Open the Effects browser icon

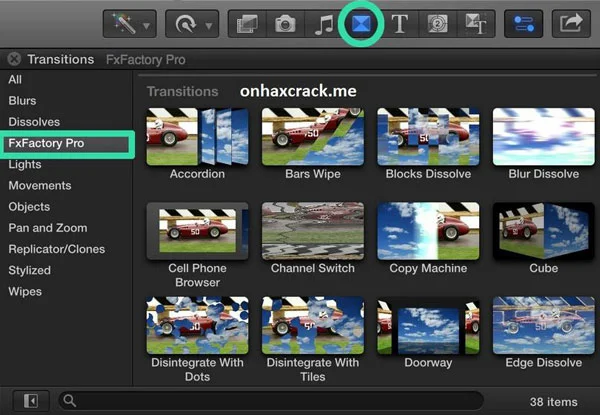(247, 24)
